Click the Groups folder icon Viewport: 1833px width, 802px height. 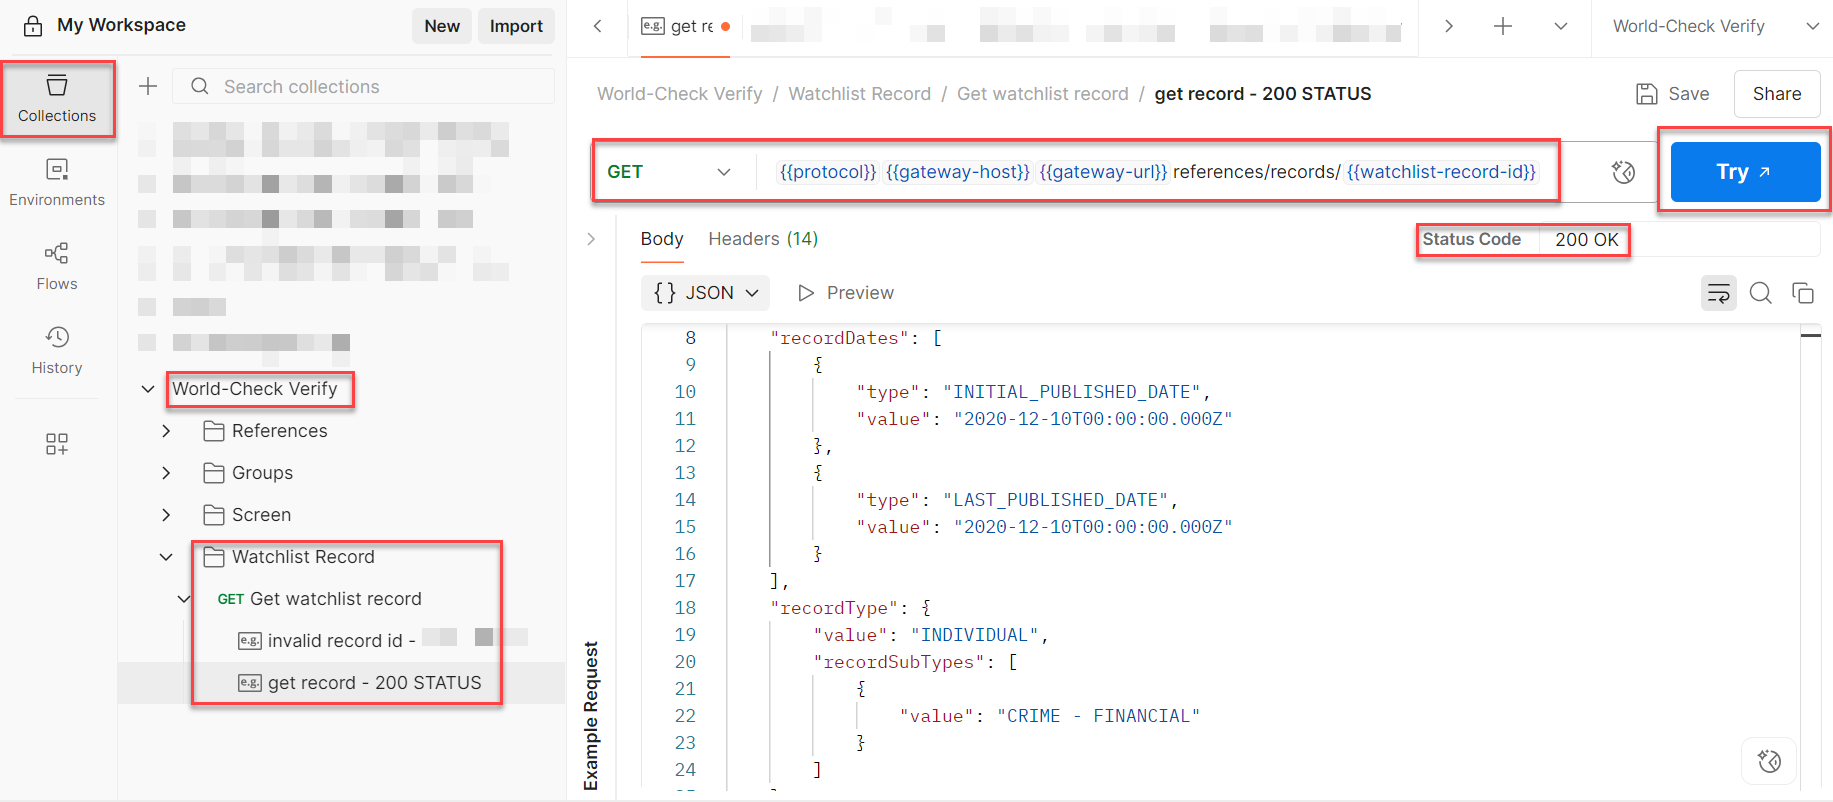(x=213, y=473)
